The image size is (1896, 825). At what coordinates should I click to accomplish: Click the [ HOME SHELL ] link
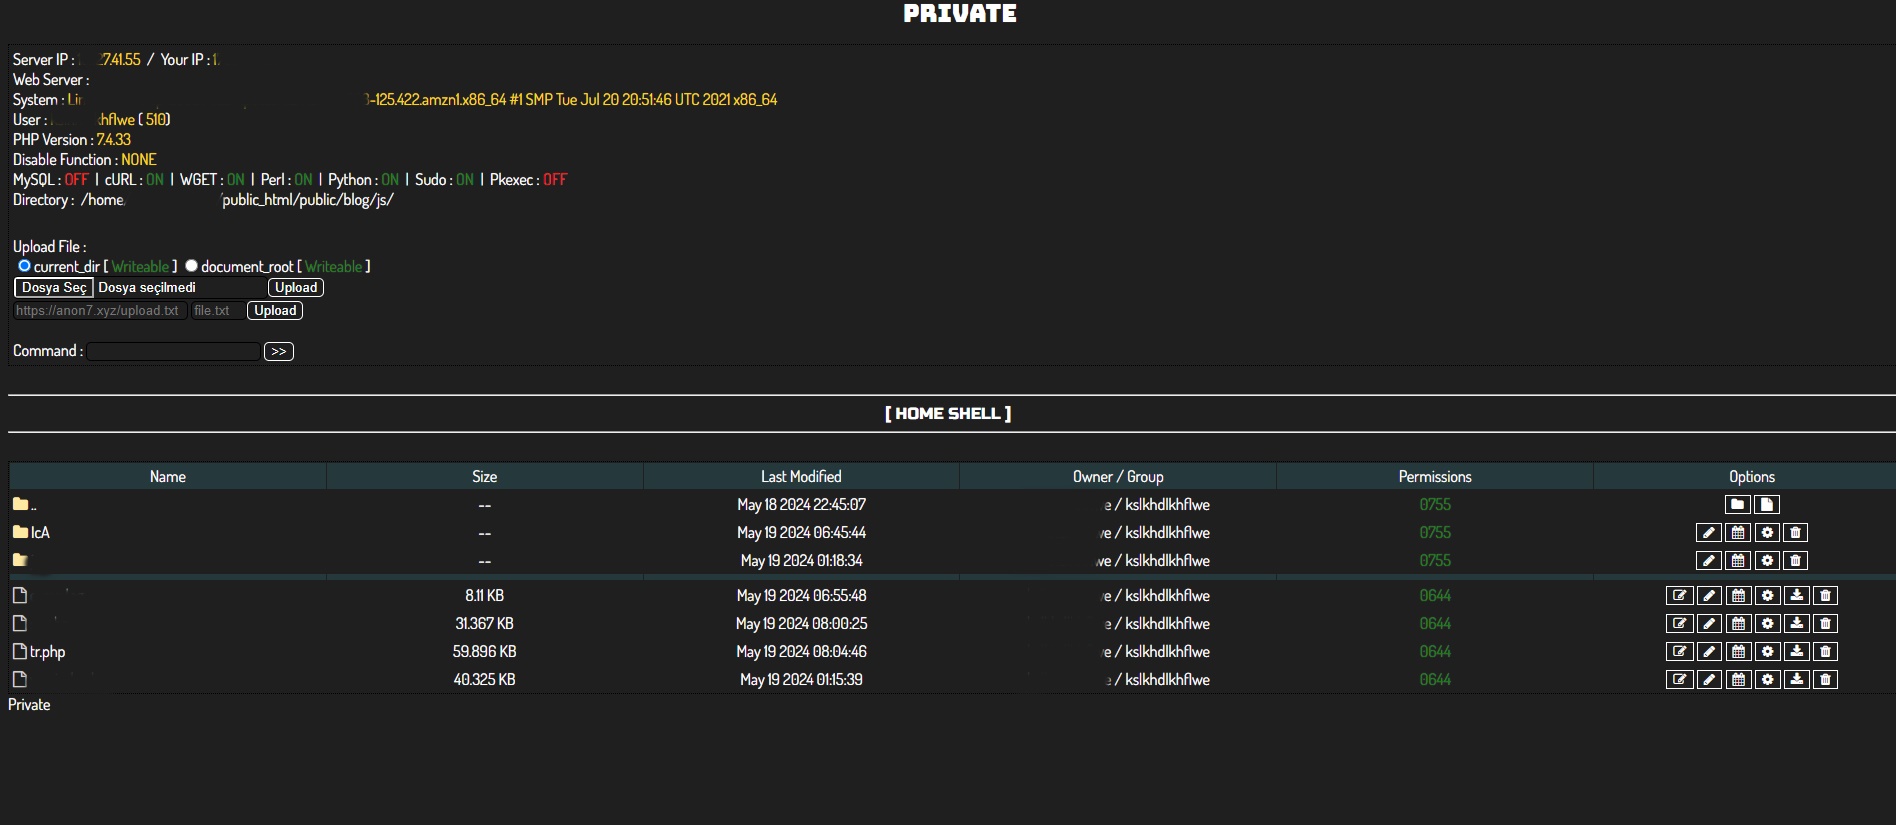pos(948,414)
